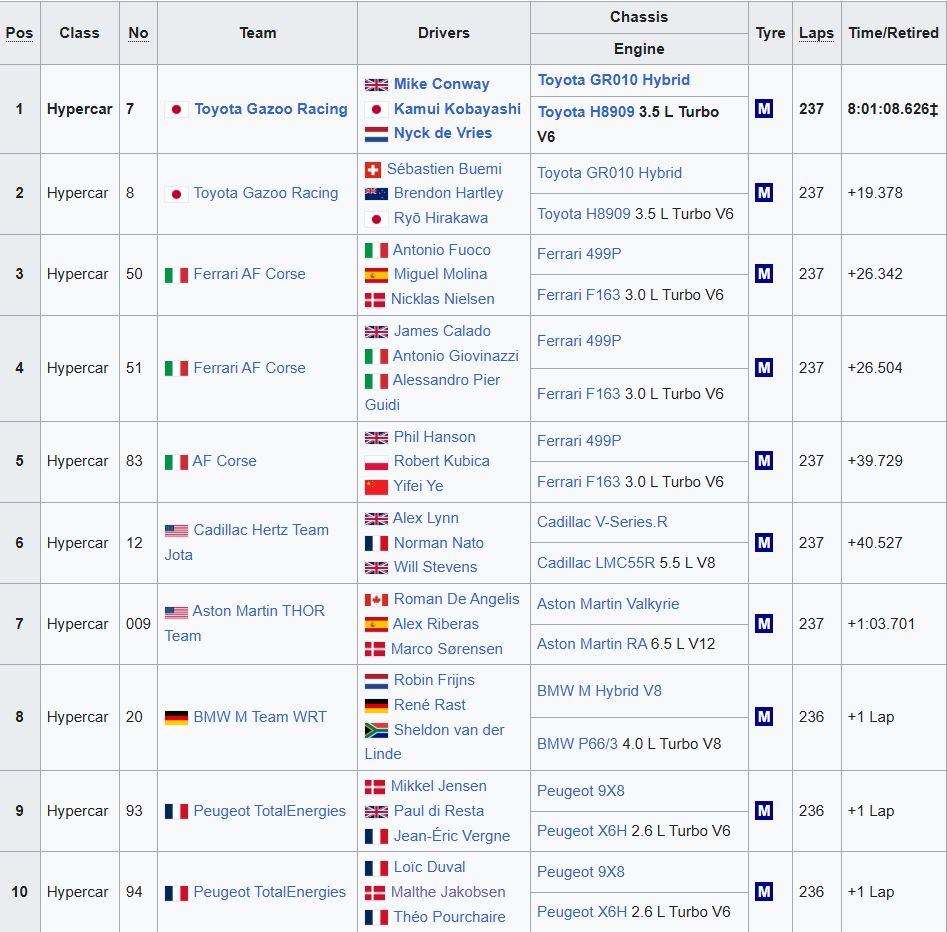This screenshot has width=947, height=932.
Task: Click South African flag by Sheldon van der Linde
Action: pyautogui.click(x=376, y=731)
